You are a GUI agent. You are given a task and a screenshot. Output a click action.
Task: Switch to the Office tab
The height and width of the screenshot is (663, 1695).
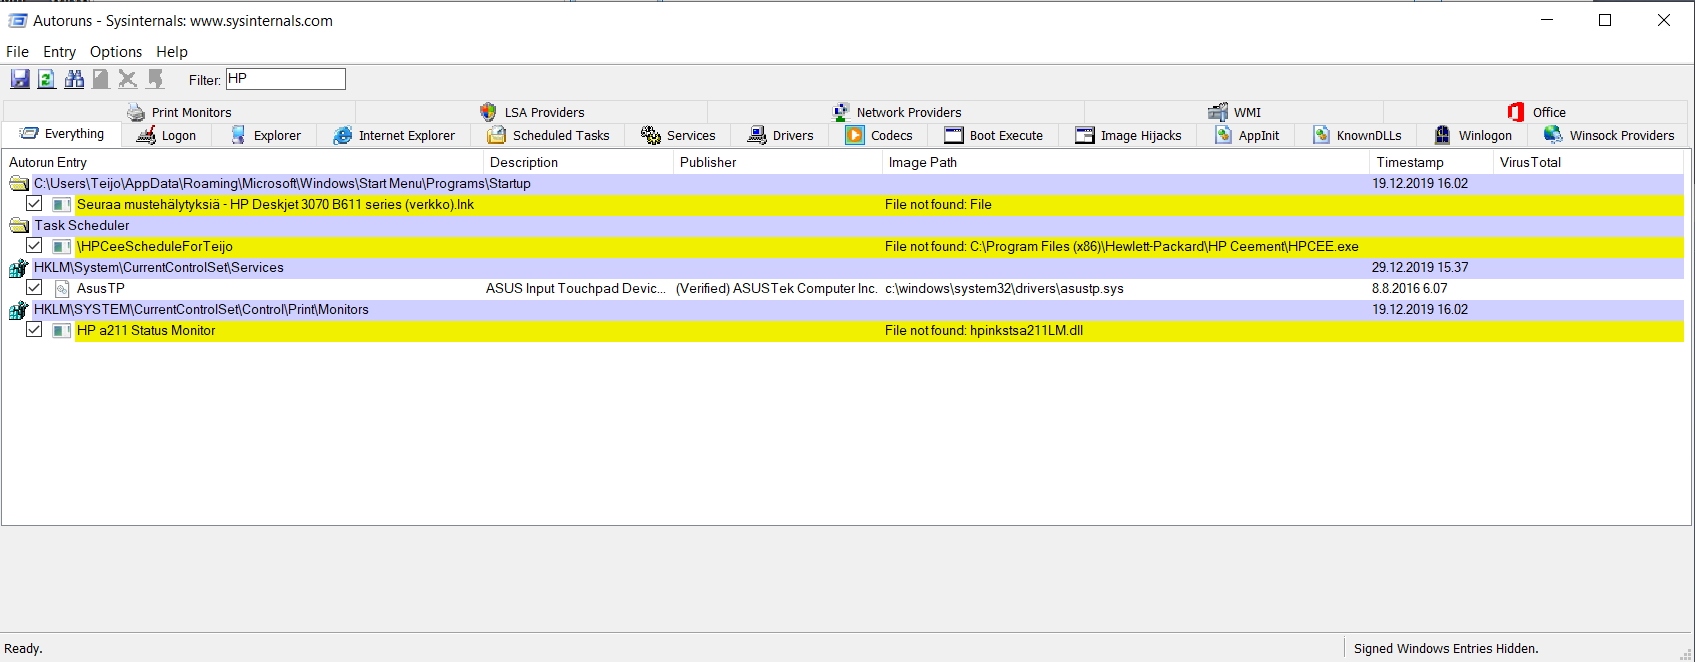(x=1536, y=112)
